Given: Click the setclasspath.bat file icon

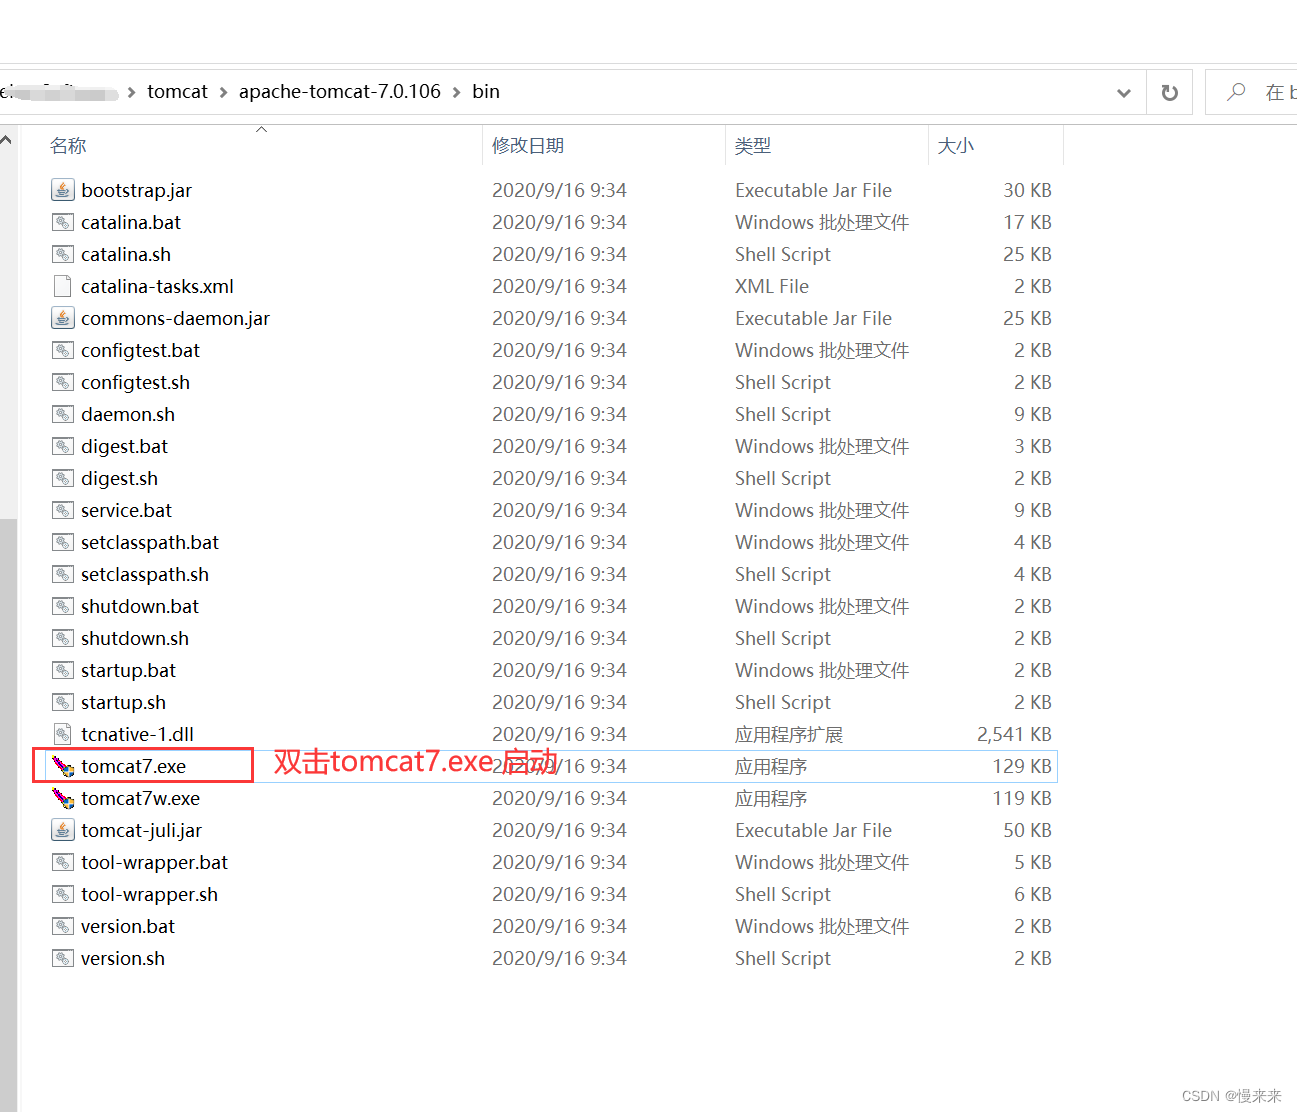Looking at the screenshot, I should [x=63, y=542].
